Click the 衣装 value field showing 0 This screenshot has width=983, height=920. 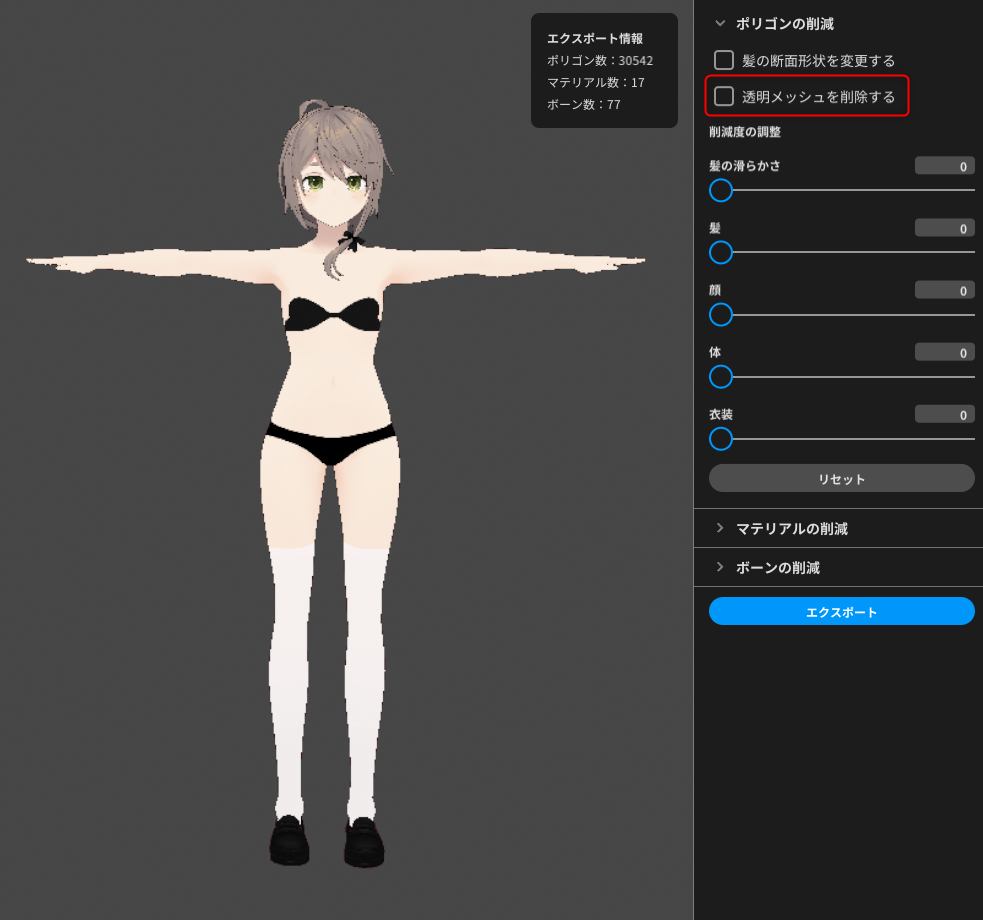[x=944, y=413]
